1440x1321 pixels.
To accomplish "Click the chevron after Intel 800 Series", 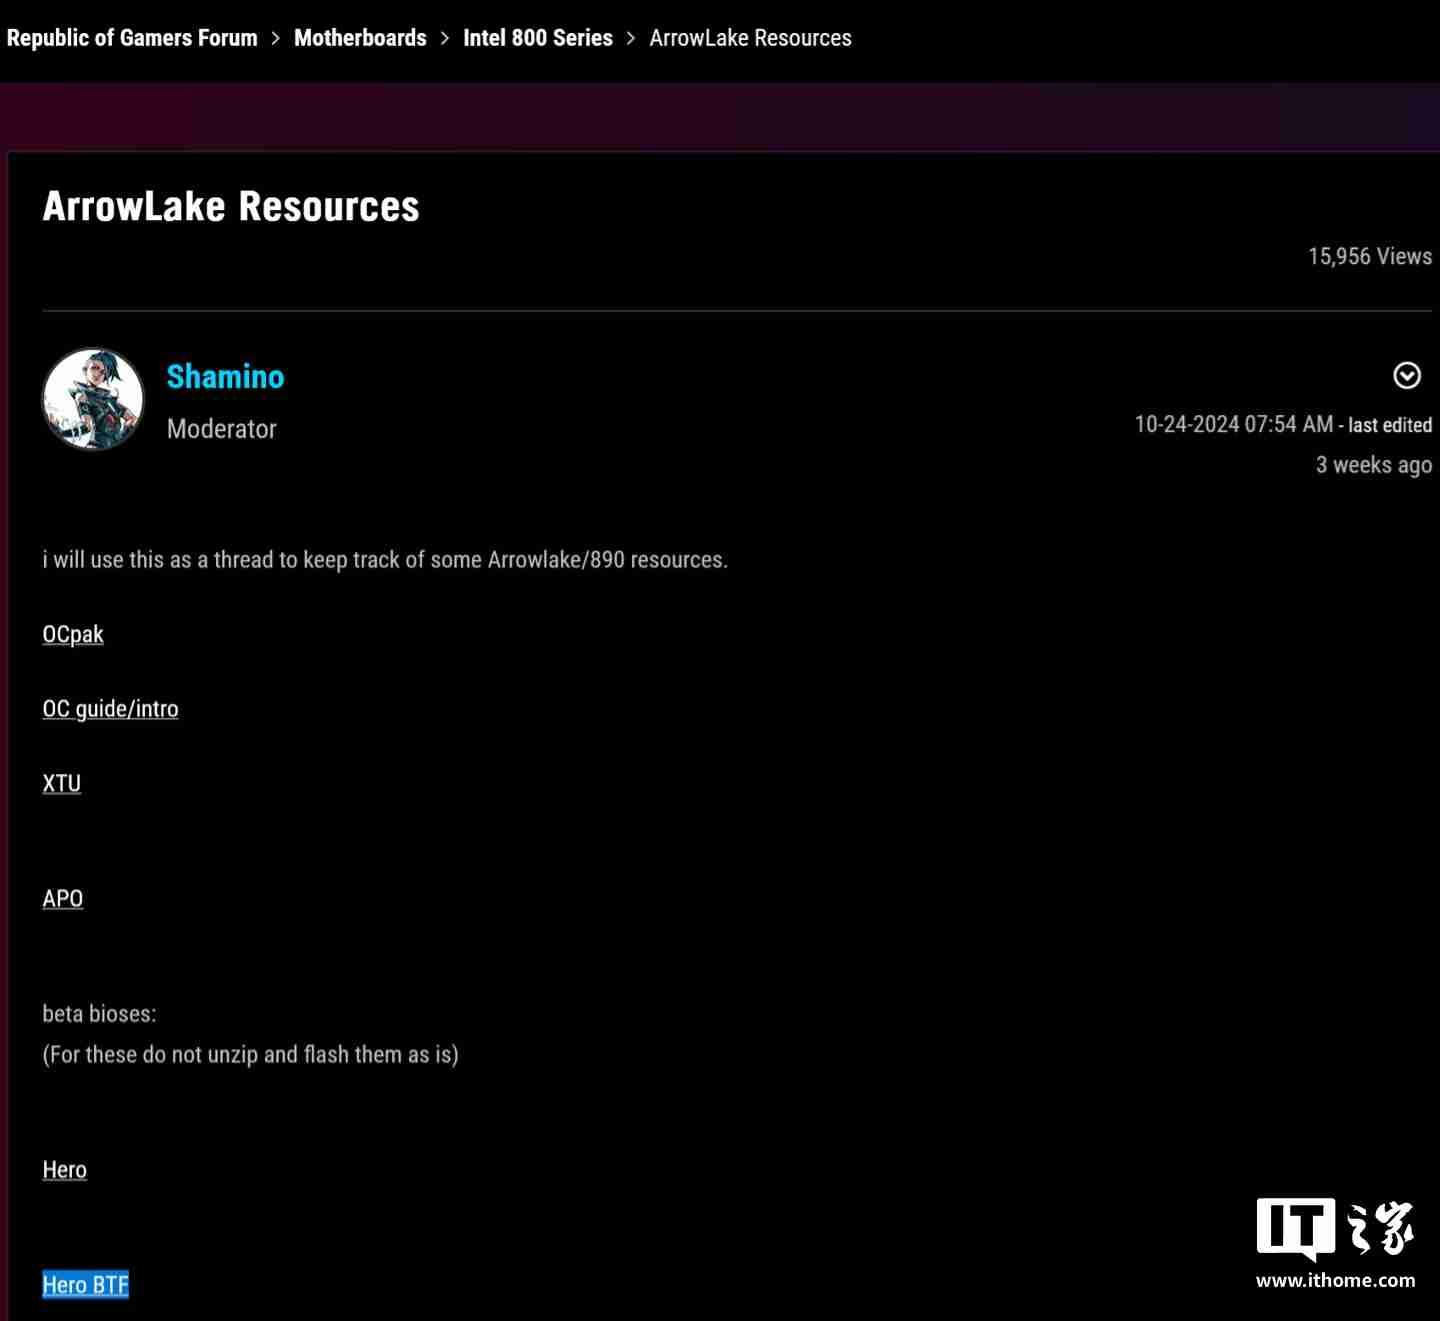I will click(x=631, y=38).
